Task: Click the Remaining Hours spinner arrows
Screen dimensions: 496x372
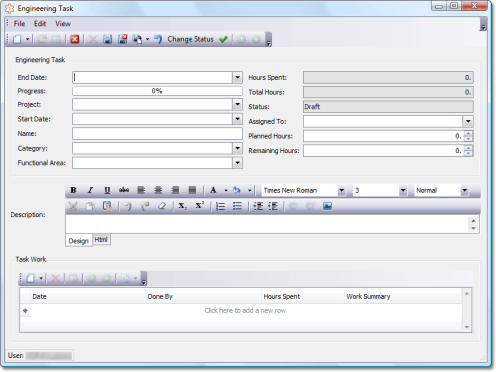Action: point(468,151)
